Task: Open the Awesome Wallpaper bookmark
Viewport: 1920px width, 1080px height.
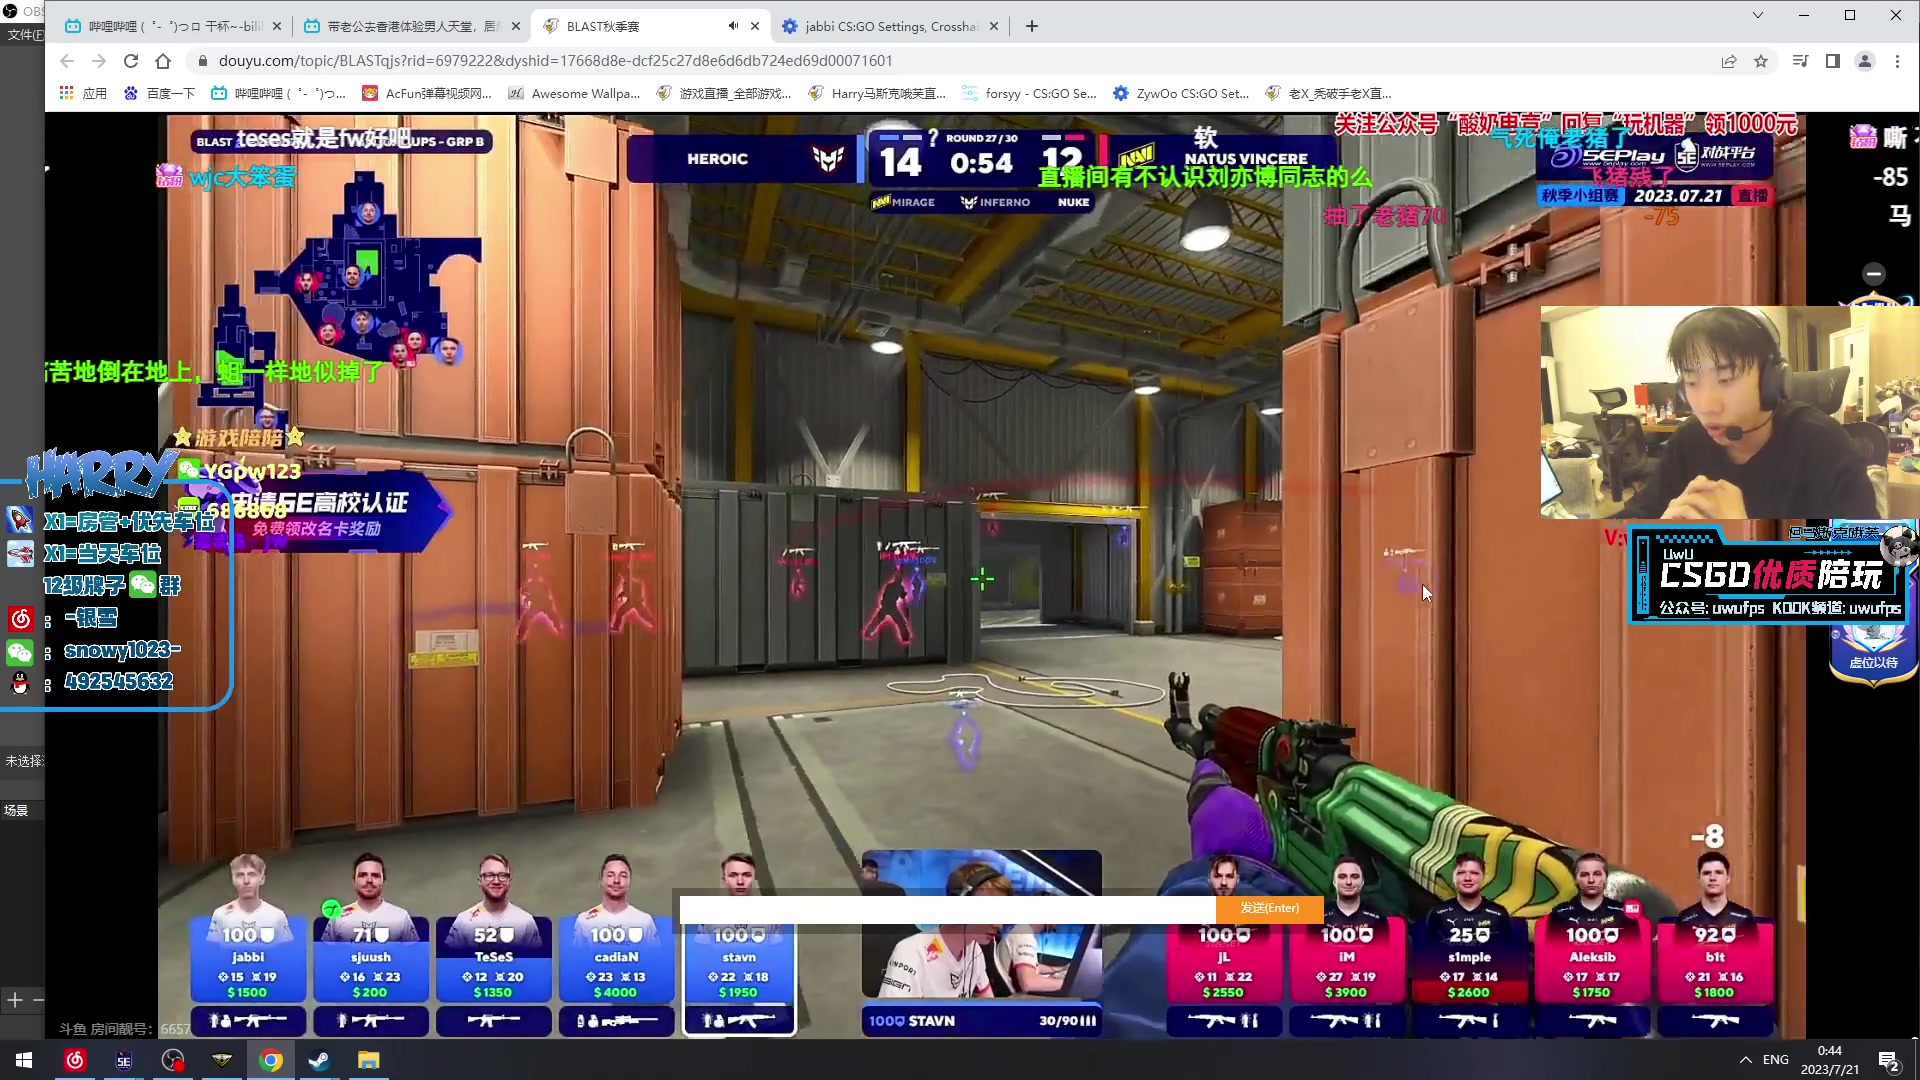Action: click(574, 93)
